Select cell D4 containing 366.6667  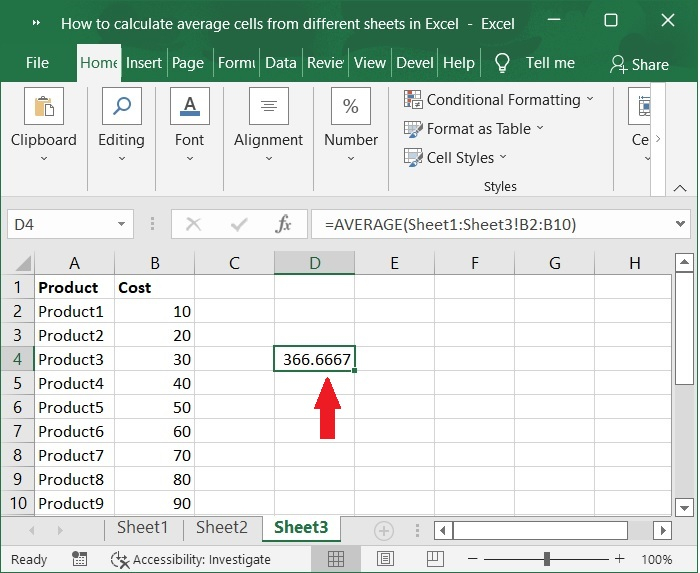point(314,359)
